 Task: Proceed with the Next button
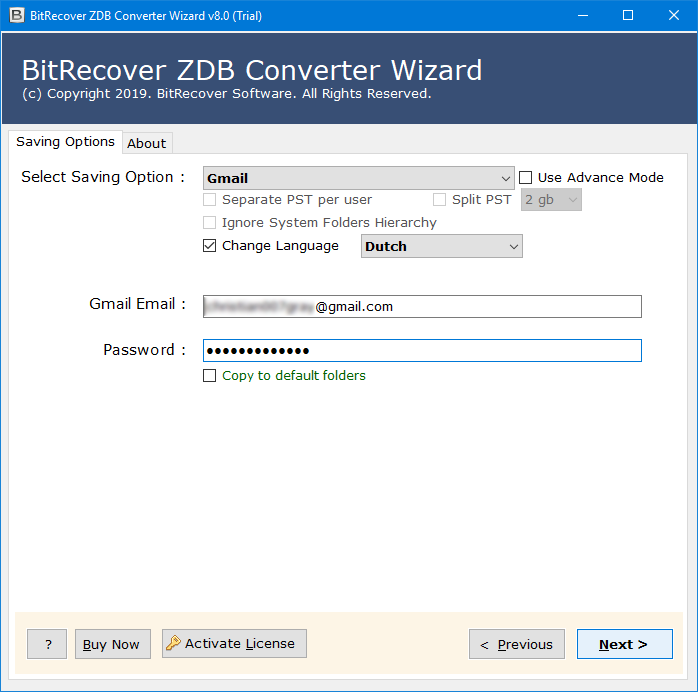click(x=625, y=644)
